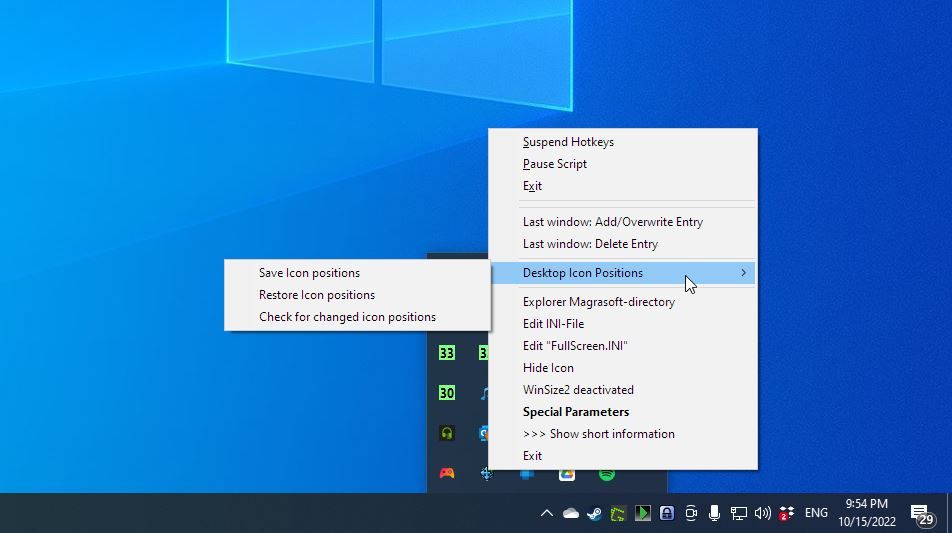Click the green headphones tray icon
The image size is (952, 533).
(x=447, y=433)
